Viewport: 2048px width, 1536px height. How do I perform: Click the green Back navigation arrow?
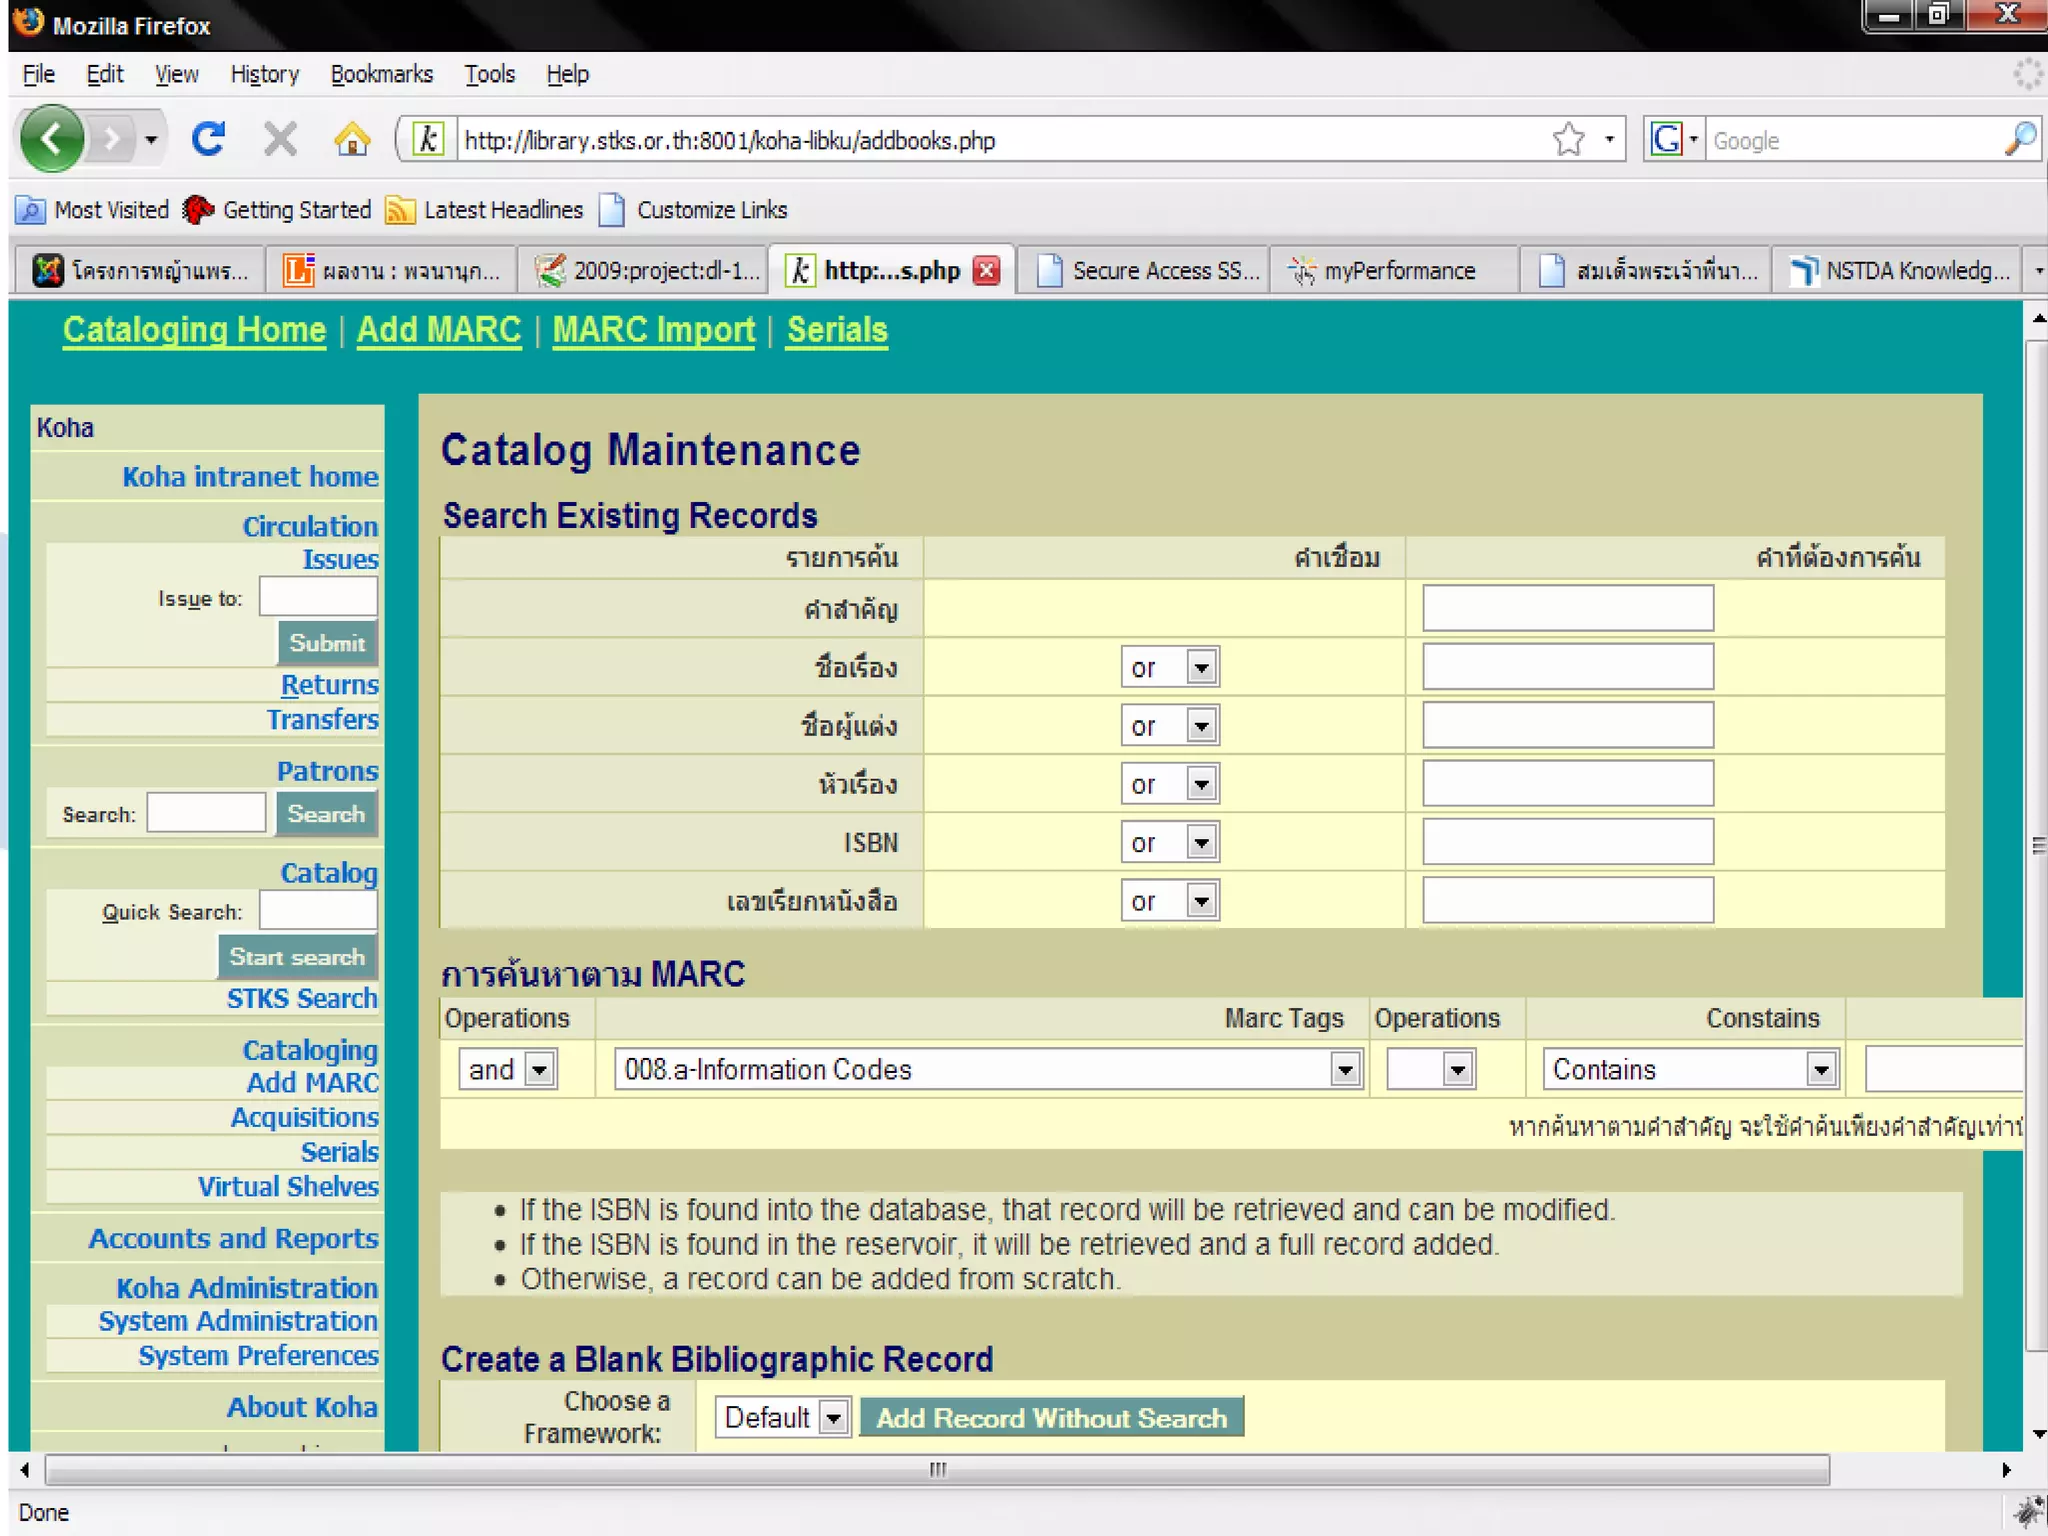(x=52, y=139)
